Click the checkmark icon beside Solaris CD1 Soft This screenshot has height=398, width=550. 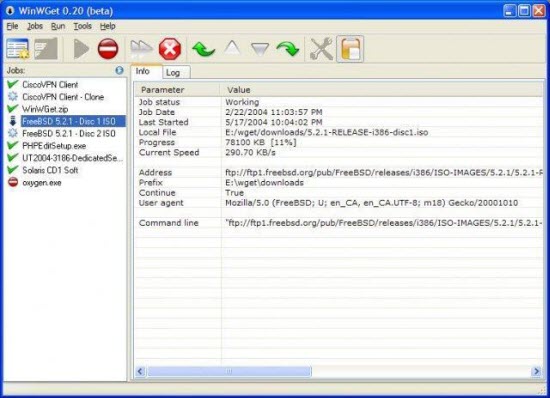coord(13,170)
